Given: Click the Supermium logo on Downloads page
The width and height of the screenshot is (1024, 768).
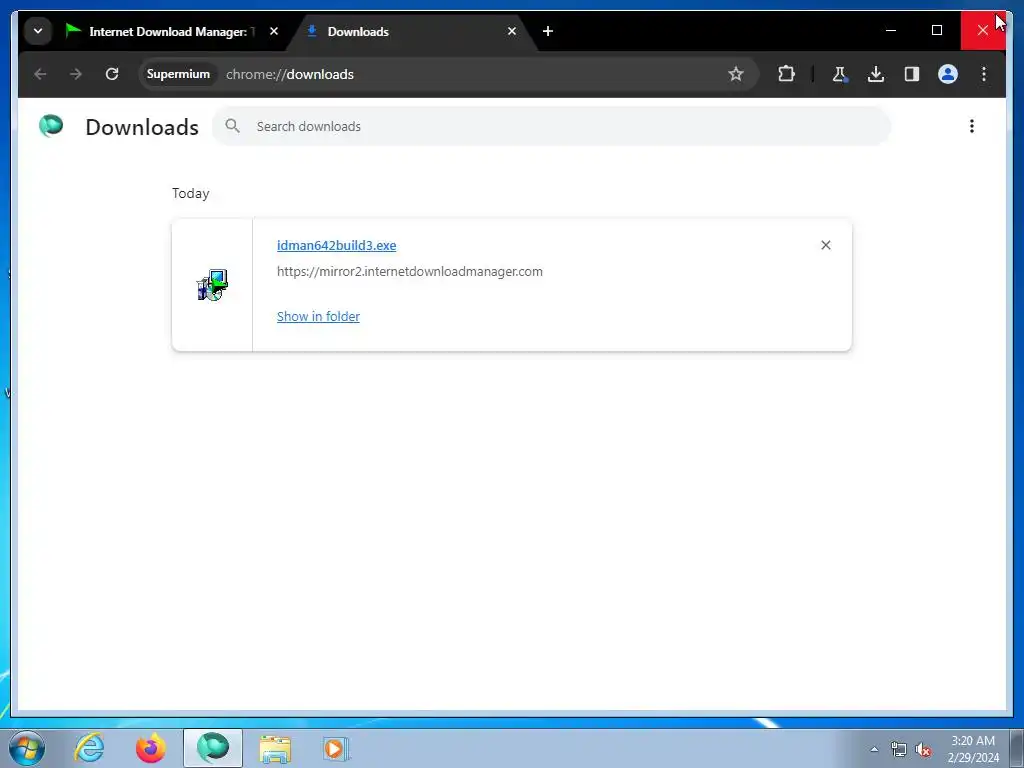Looking at the screenshot, I should pos(51,125).
